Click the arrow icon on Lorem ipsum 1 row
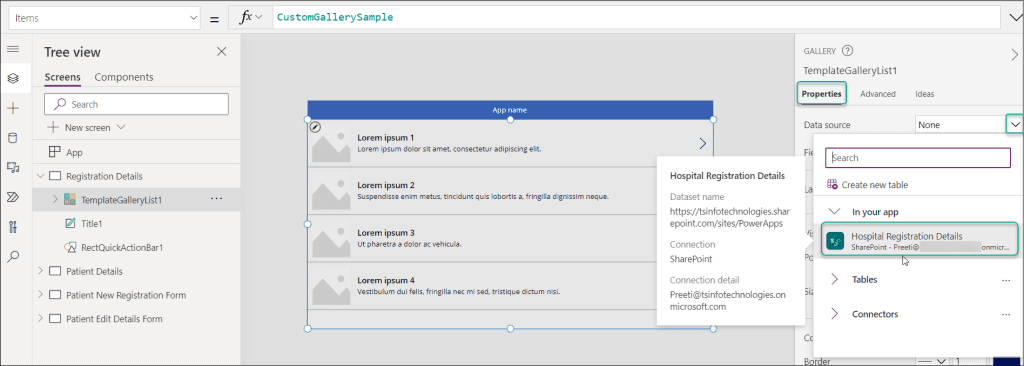 tap(703, 143)
